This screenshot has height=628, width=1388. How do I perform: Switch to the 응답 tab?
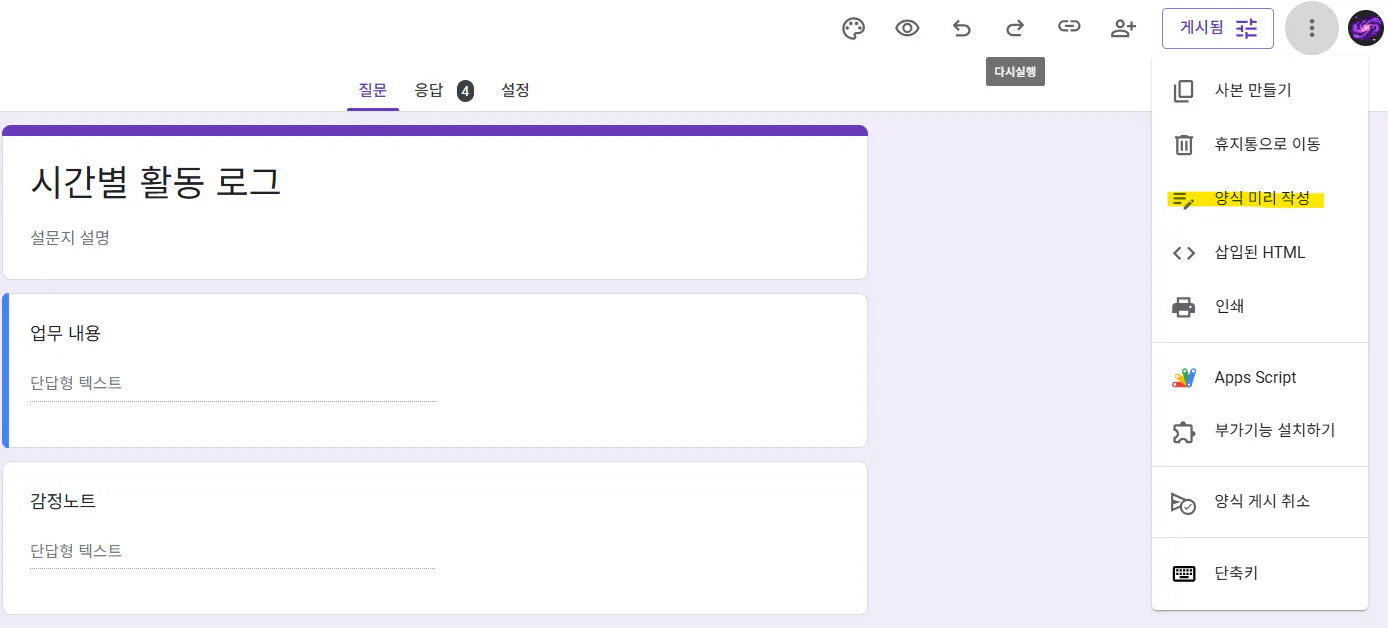pos(431,90)
